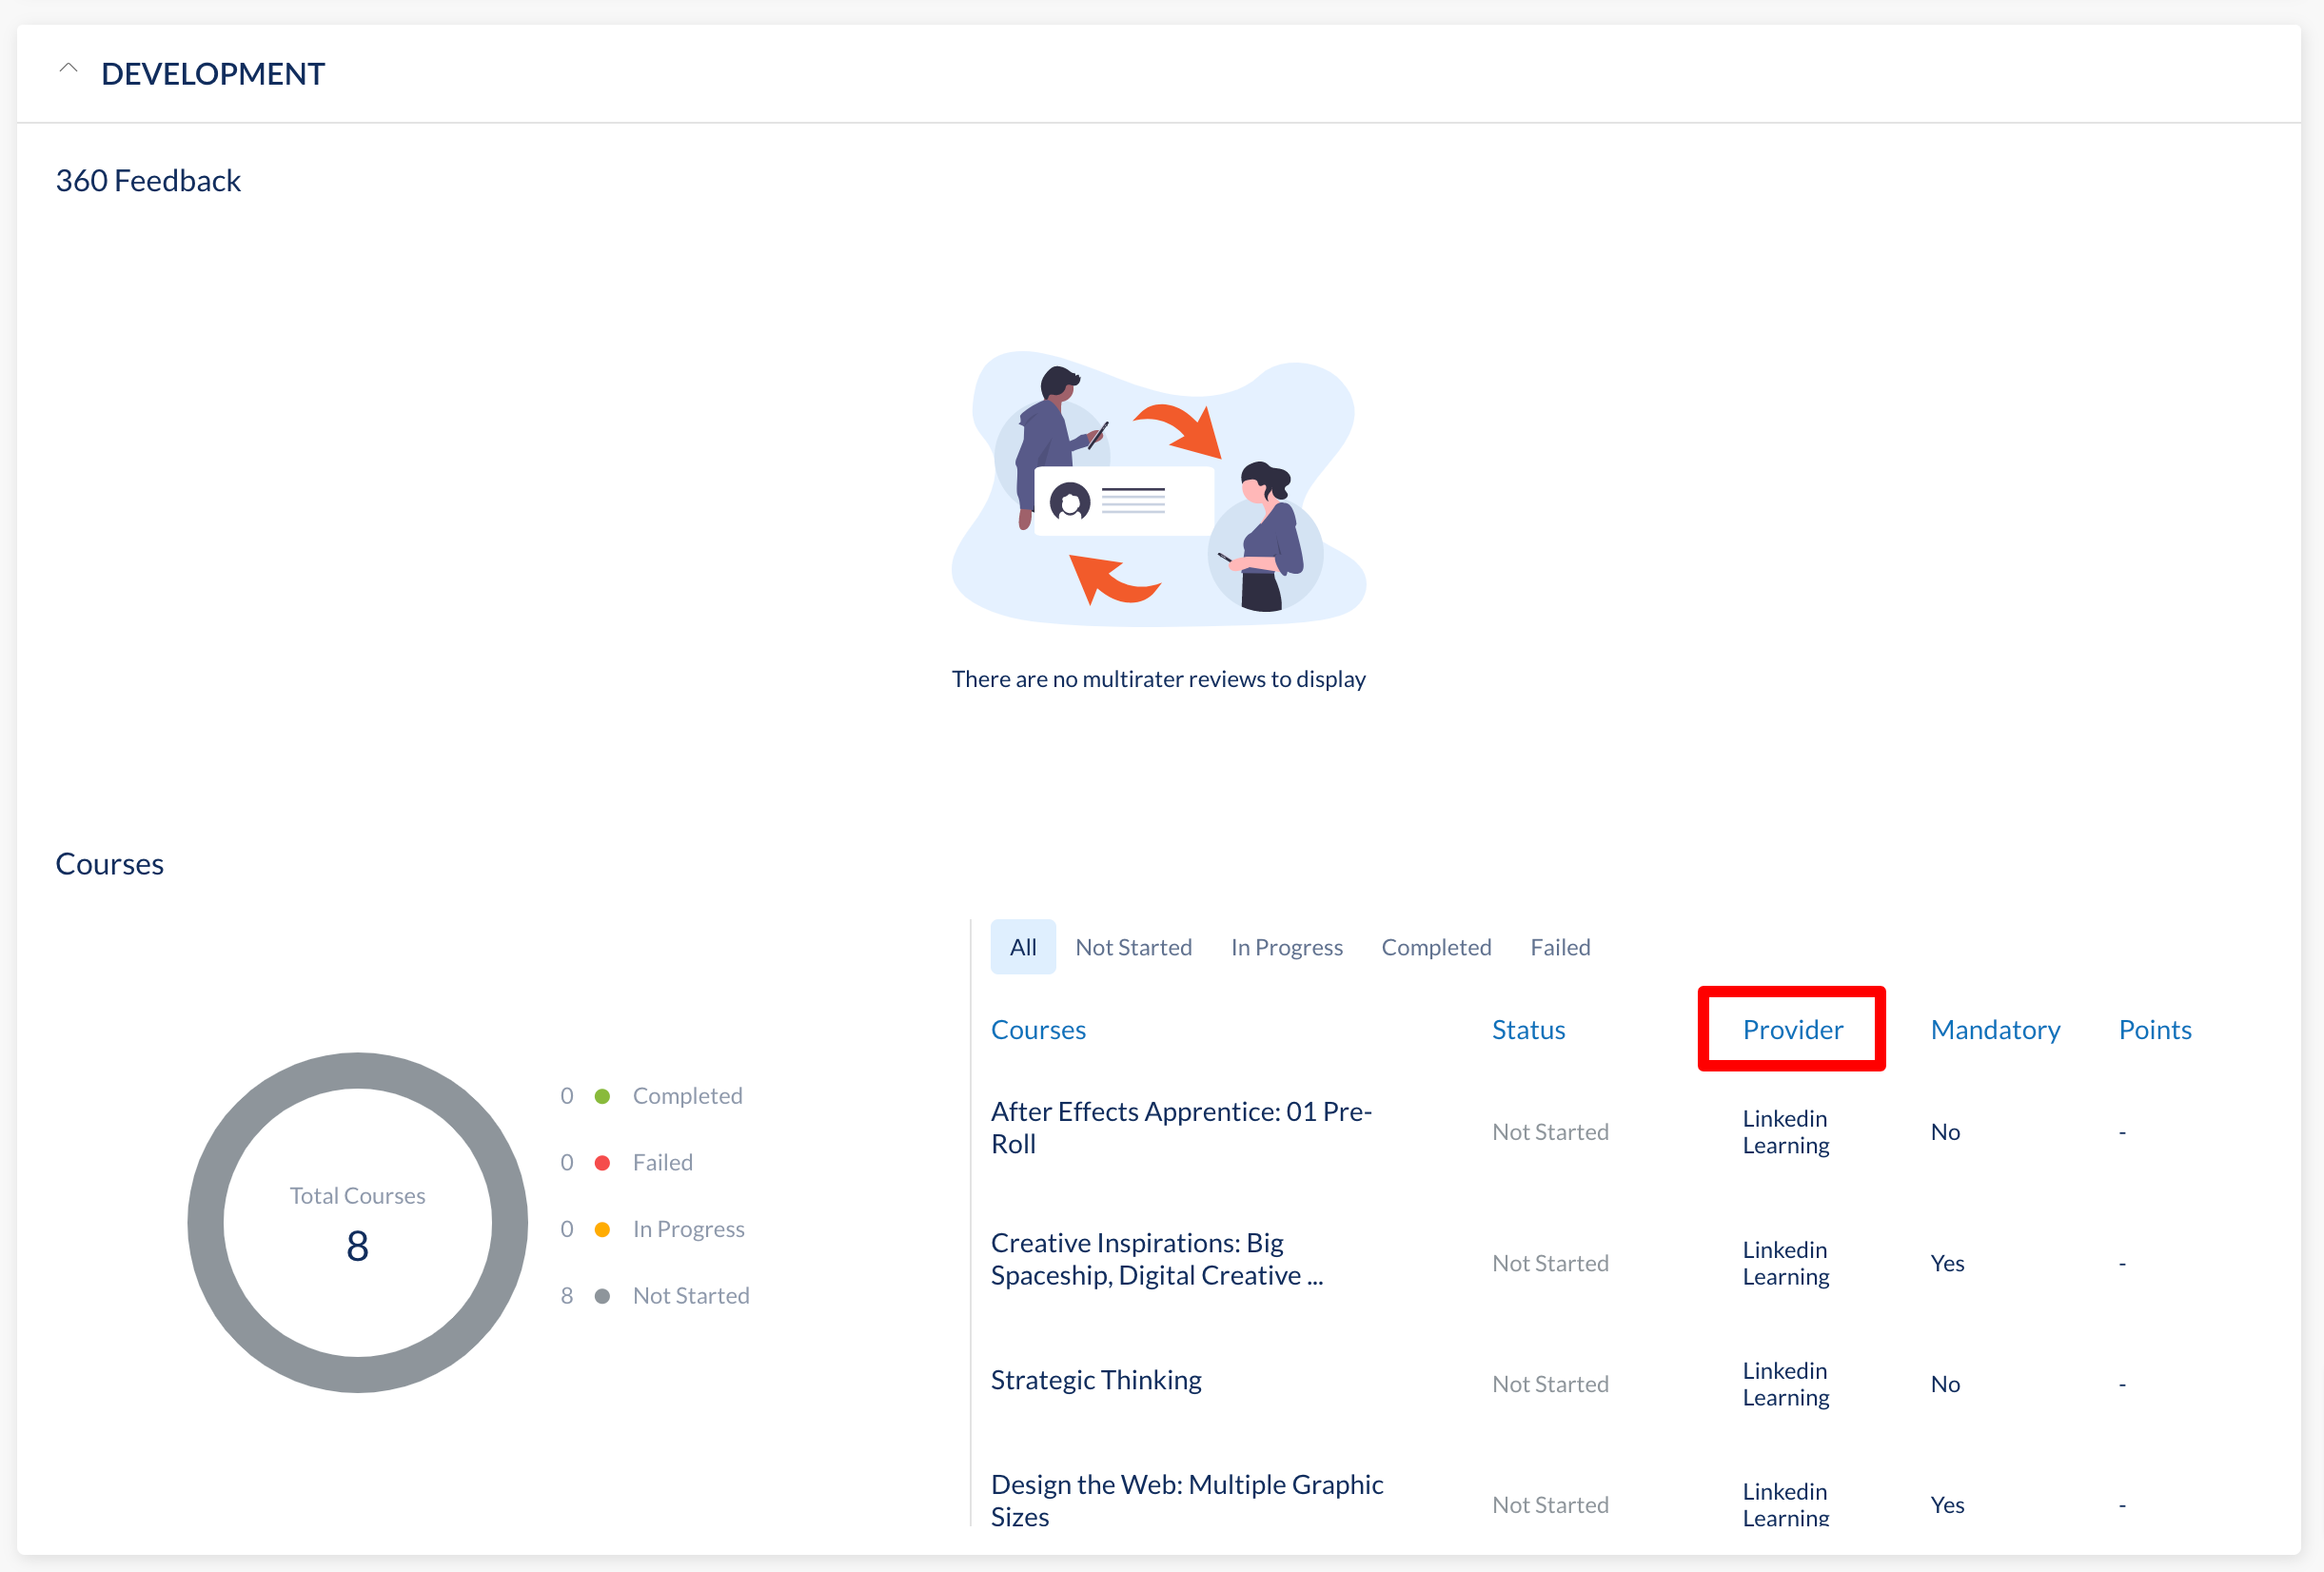Select the Not Started tab filter
2324x1572 pixels.
click(x=1133, y=946)
